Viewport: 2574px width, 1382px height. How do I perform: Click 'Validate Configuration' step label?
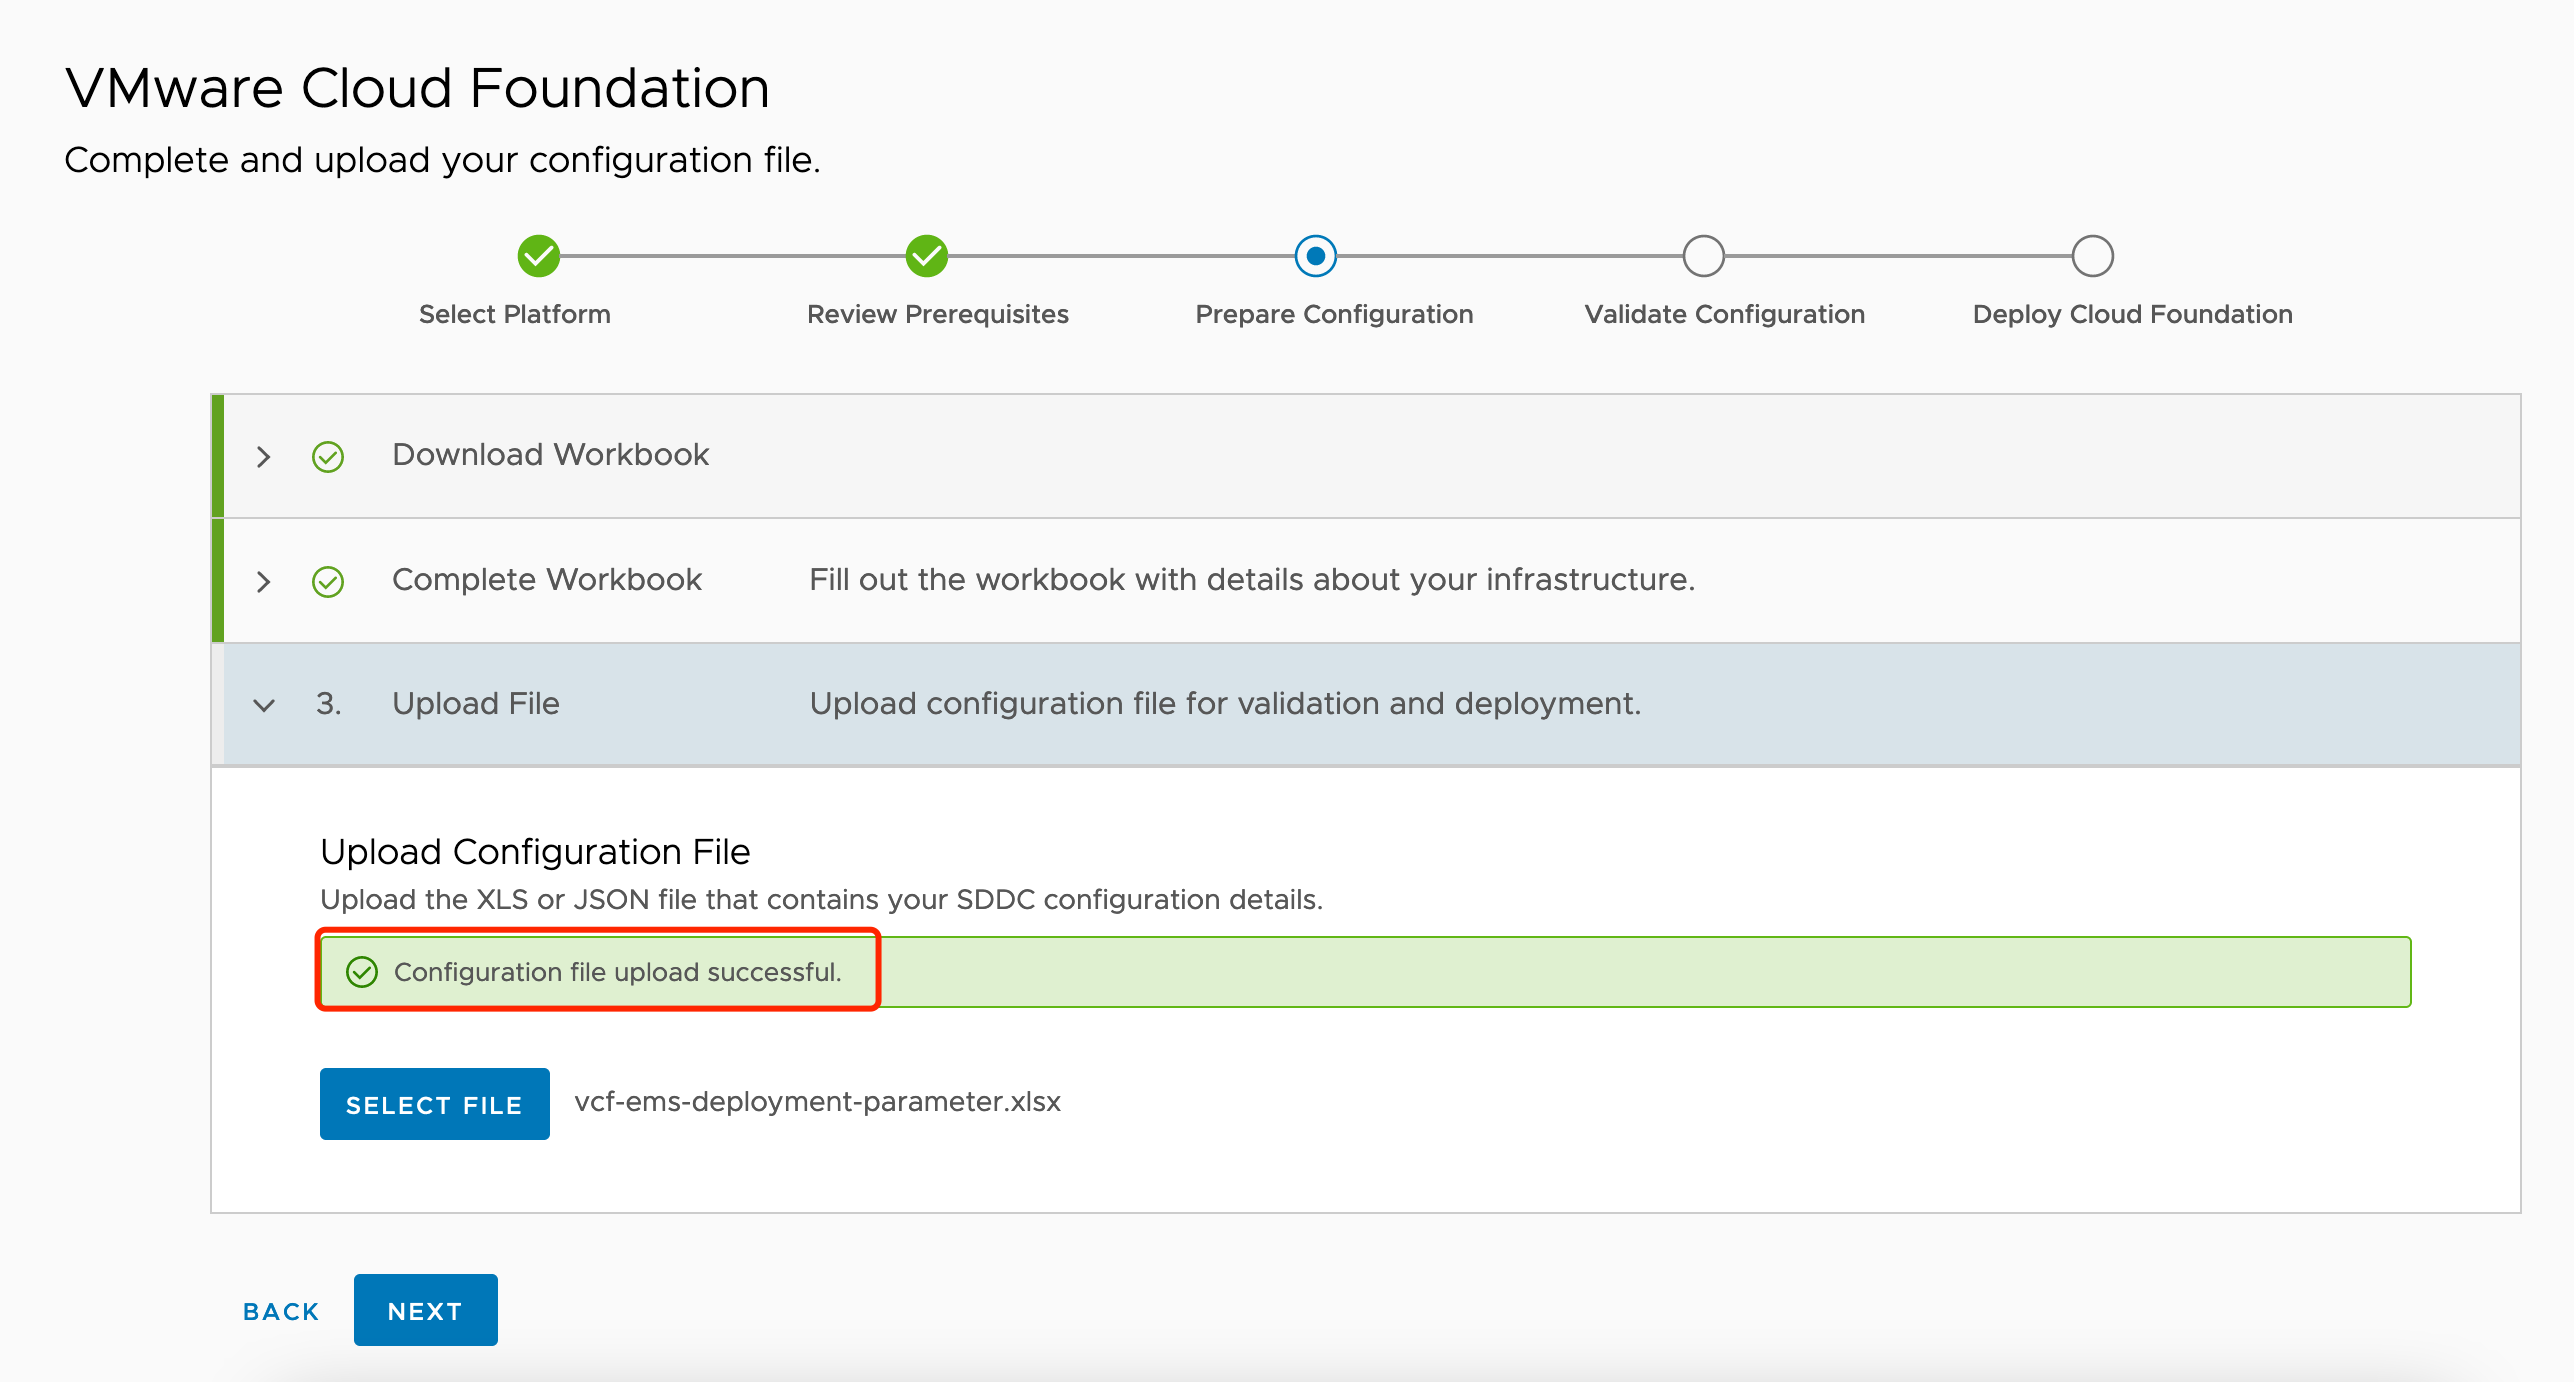point(1725,314)
